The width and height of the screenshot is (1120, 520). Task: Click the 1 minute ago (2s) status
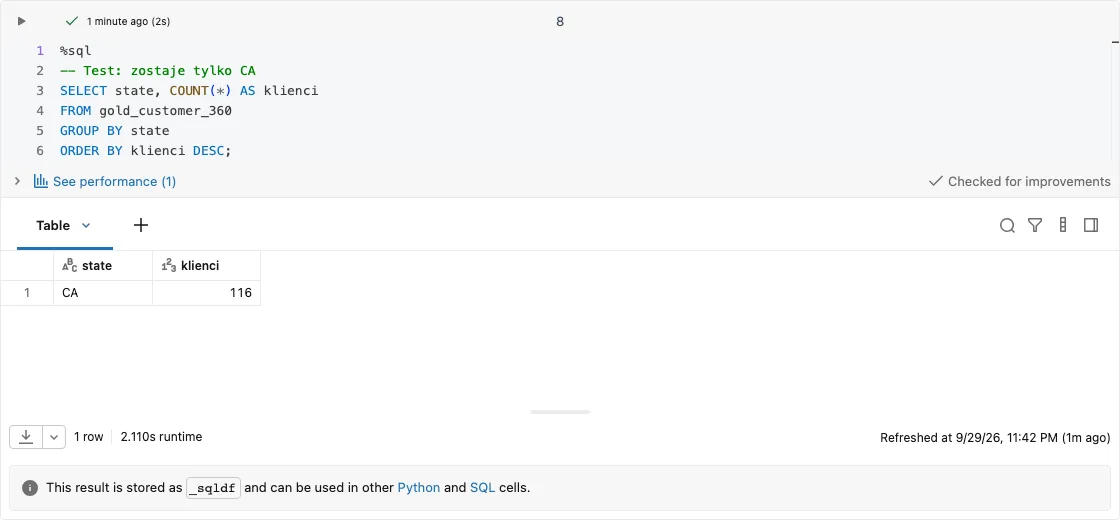pos(129,21)
